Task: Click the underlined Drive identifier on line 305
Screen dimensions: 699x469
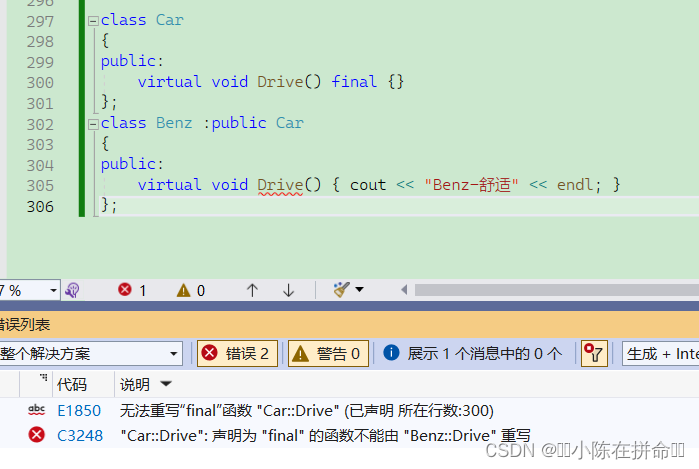Action: tap(280, 185)
